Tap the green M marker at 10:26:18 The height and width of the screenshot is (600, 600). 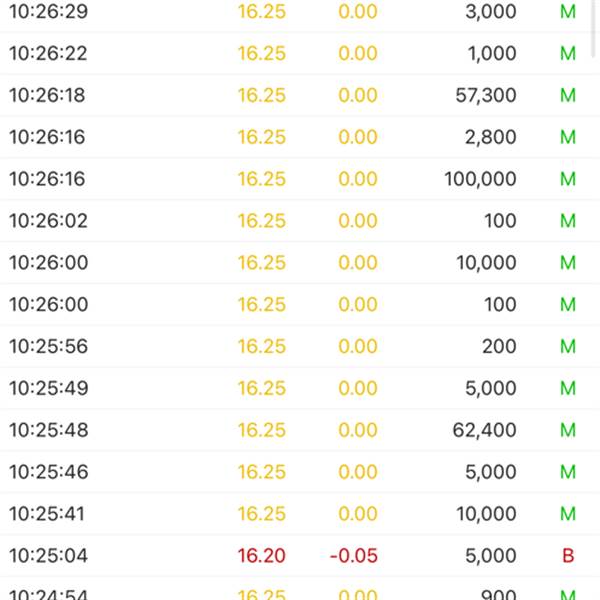click(568, 96)
